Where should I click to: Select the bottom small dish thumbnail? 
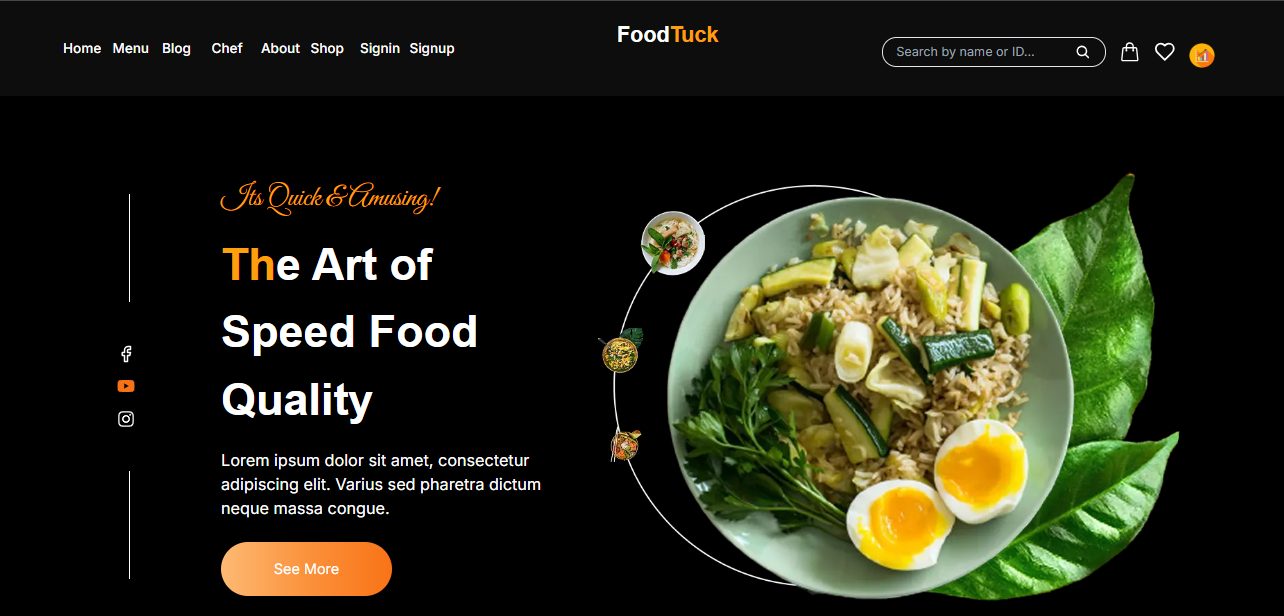point(625,445)
